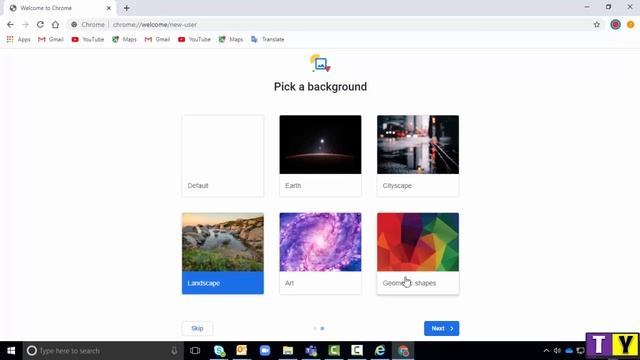Choose the Default background card
The image size is (640, 360).
(x=223, y=156)
